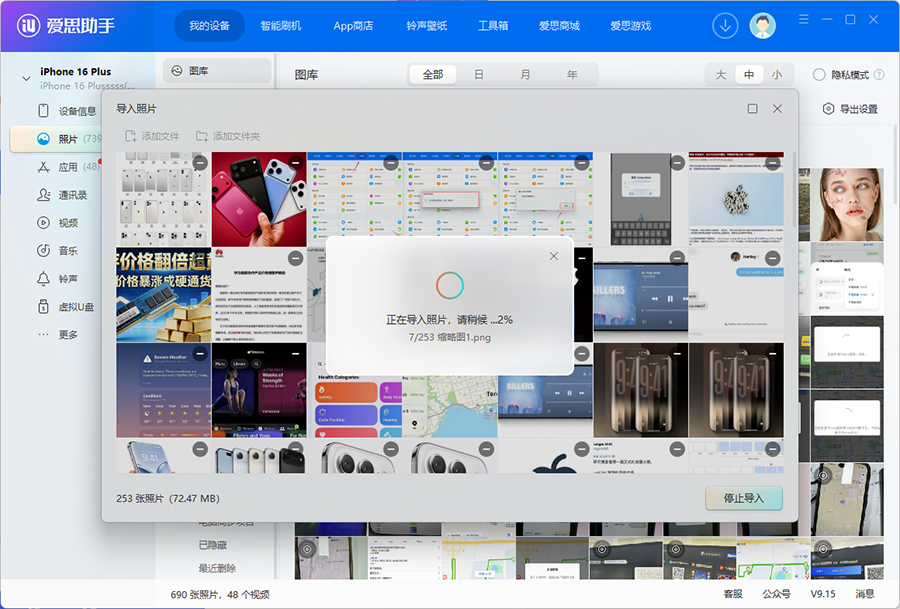
Task: Open the App商店 tab
Action: click(353, 26)
